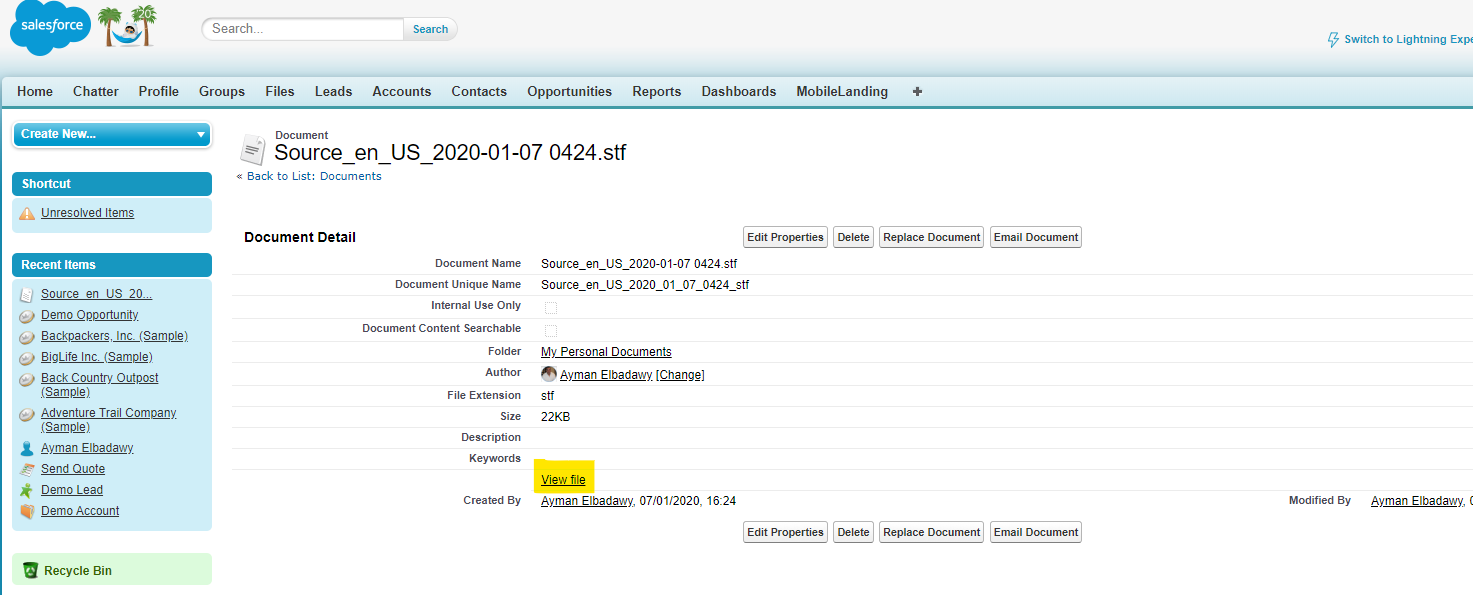Screen dimensions: 1473x595
Task: Open the Create New dropdown
Action: click(111, 133)
